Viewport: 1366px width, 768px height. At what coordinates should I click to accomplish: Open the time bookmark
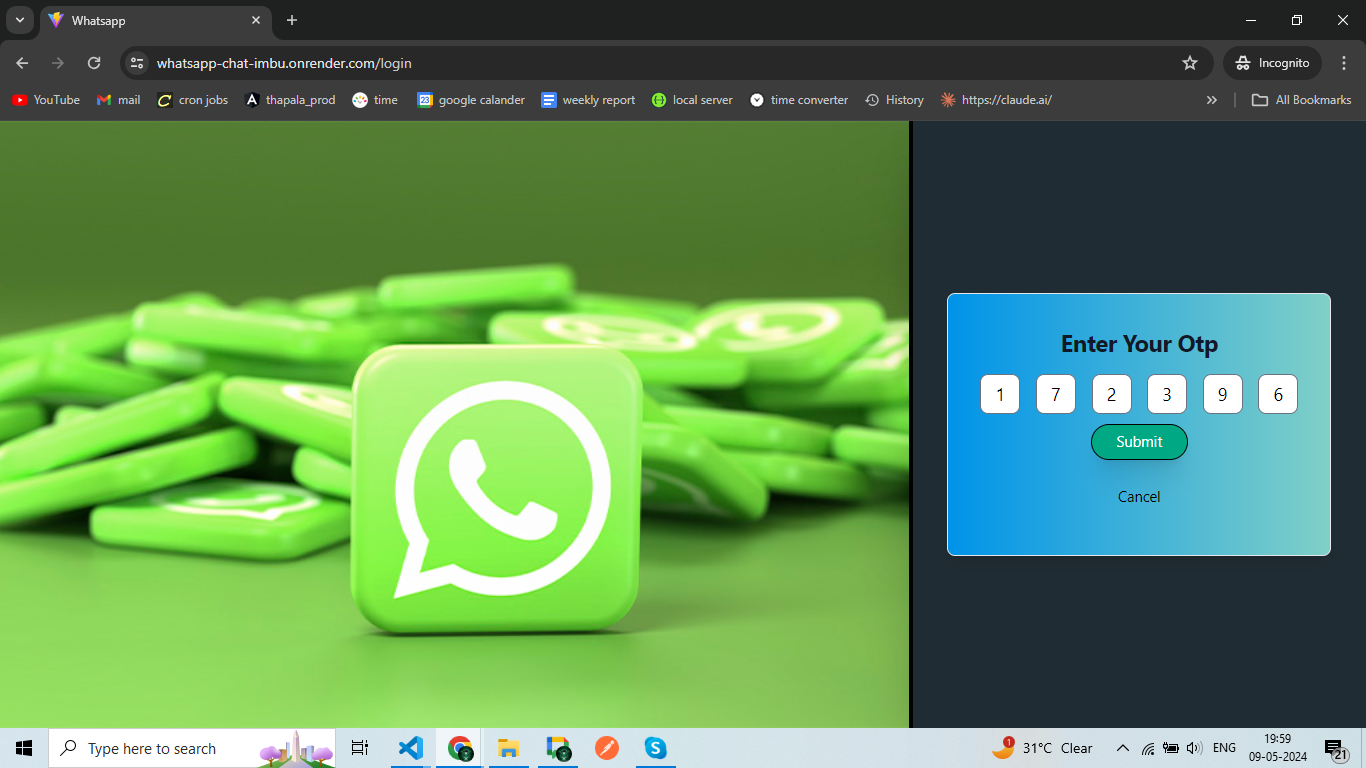click(x=375, y=100)
